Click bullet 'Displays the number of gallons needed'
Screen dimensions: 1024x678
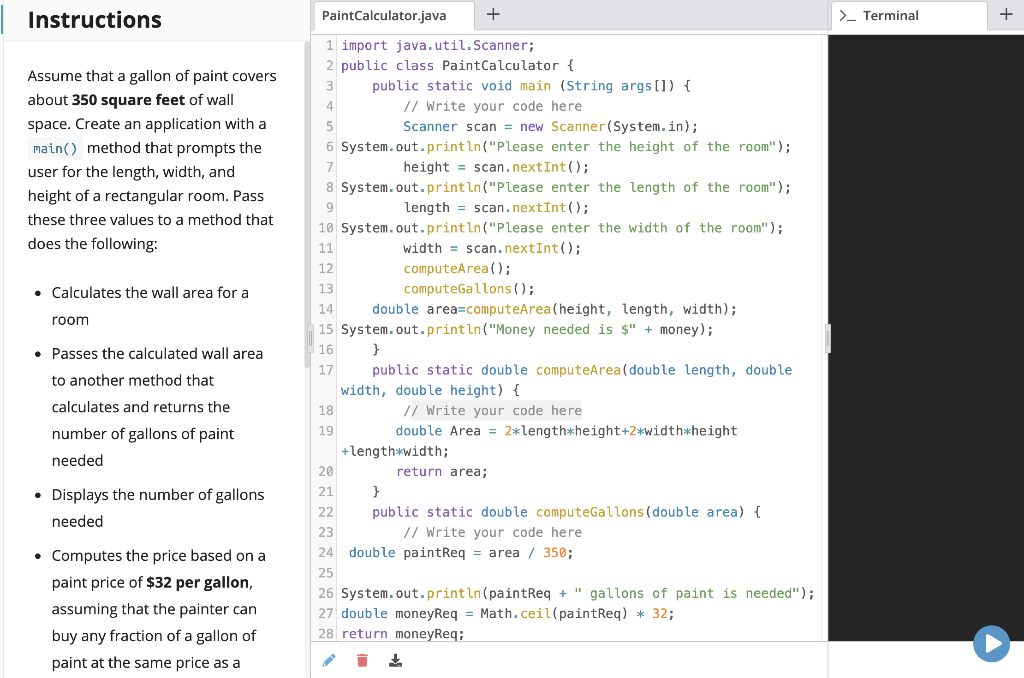[x=158, y=508]
